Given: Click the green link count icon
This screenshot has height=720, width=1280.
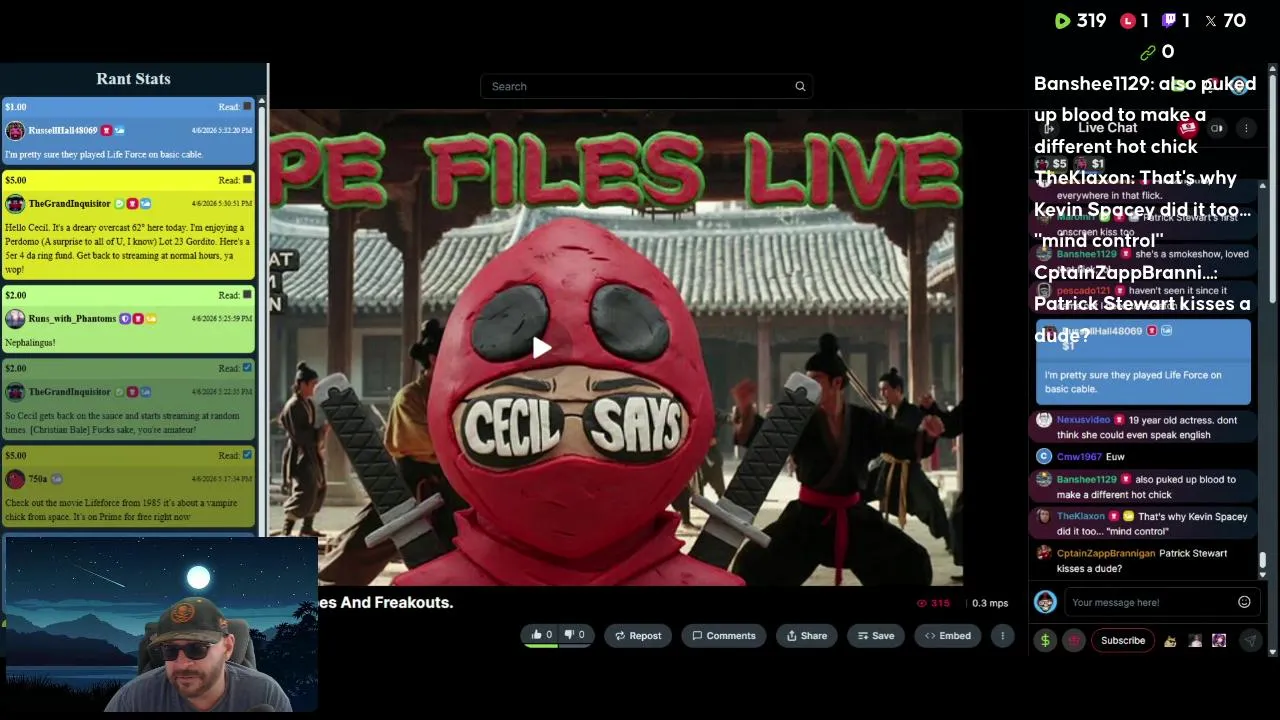Looking at the screenshot, I should pyautogui.click(x=1148, y=52).
